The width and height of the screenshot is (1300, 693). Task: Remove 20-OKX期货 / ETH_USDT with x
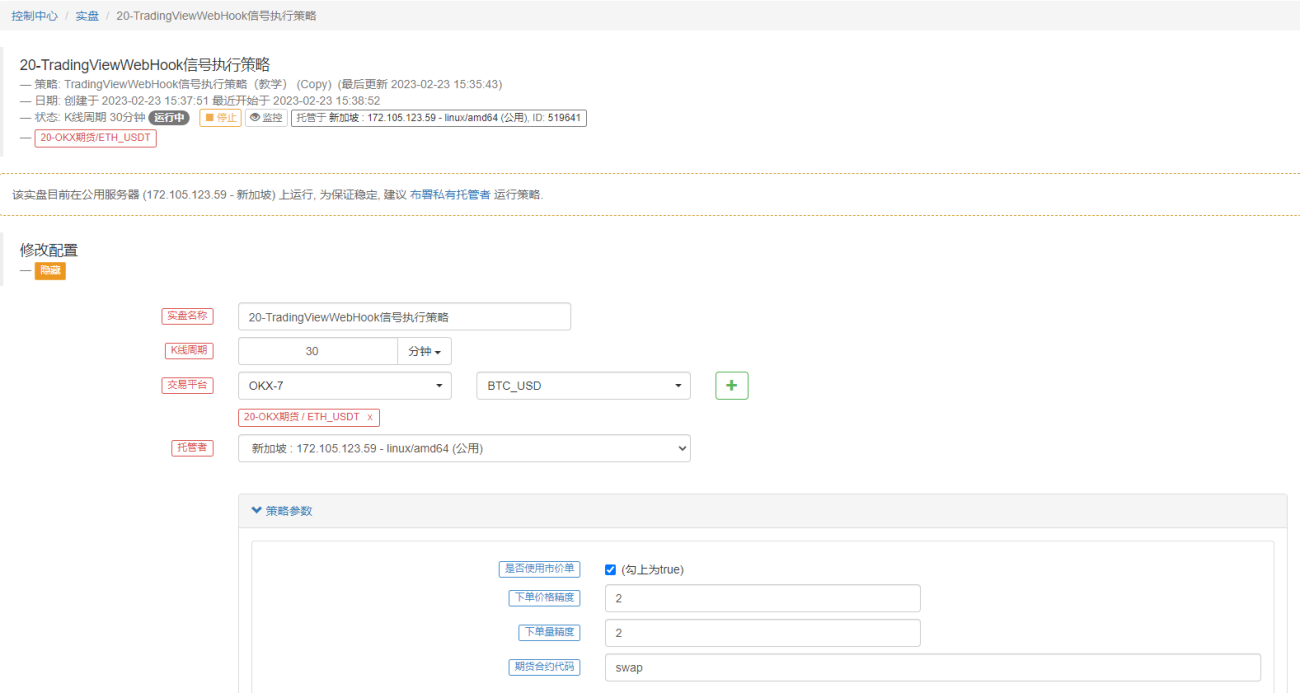tap(370, 418)
